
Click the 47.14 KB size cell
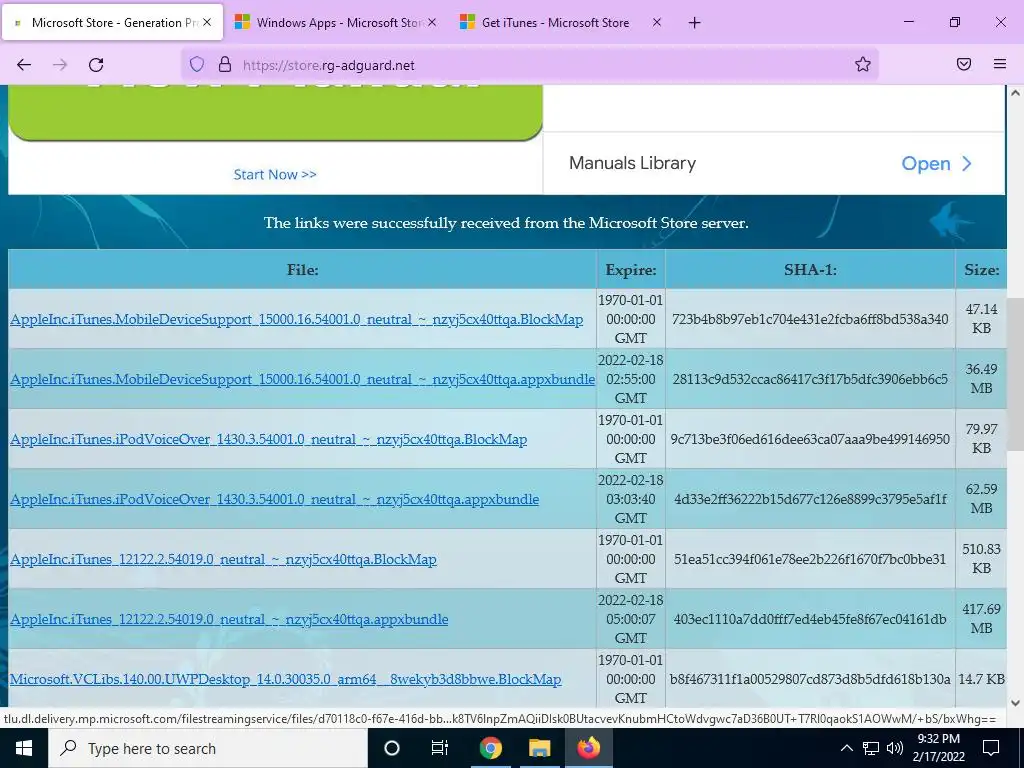(x=982, y=319)
